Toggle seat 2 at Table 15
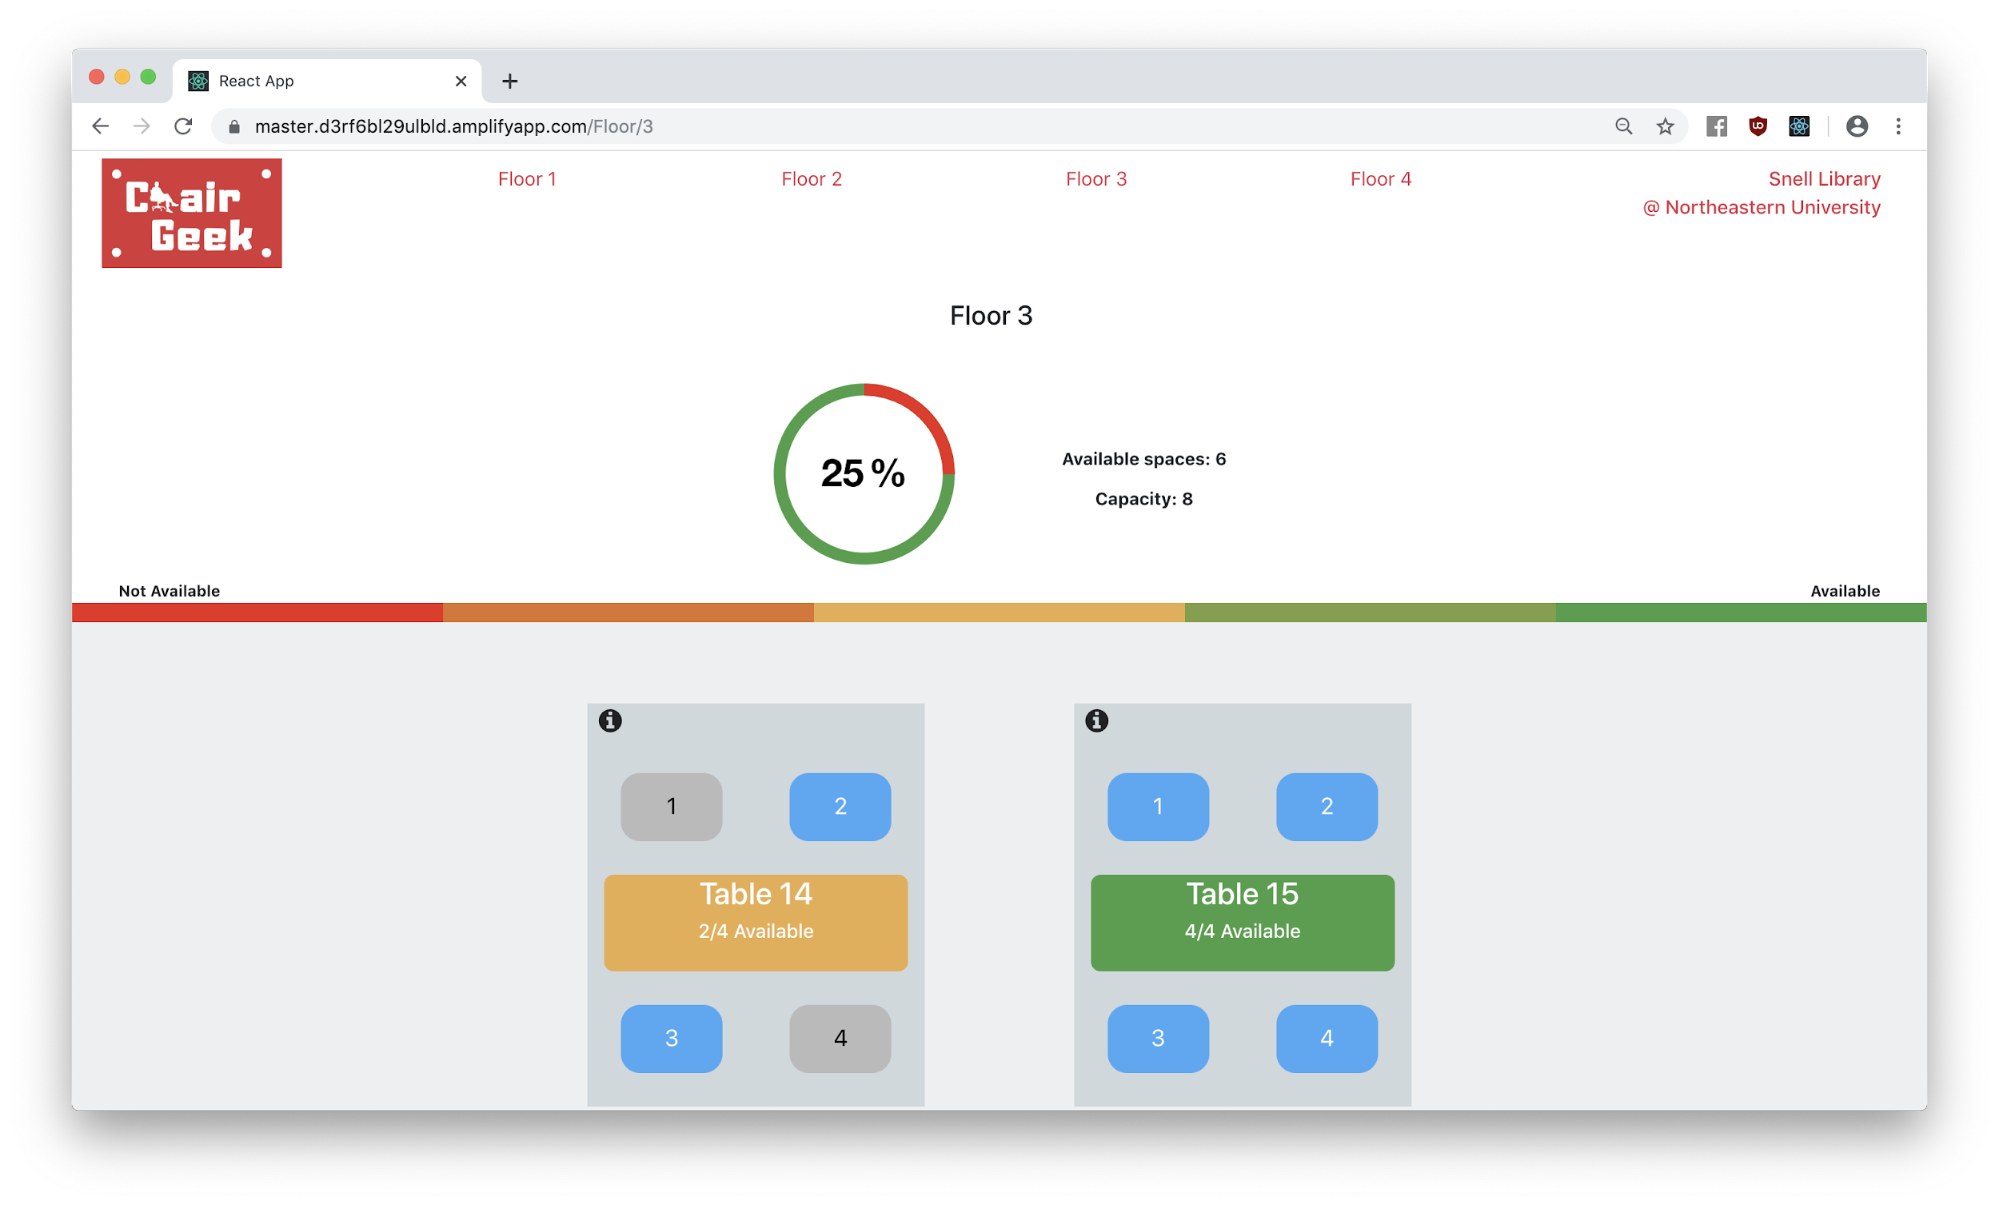This screenshot has height=1206, width=1999. 1327,806
